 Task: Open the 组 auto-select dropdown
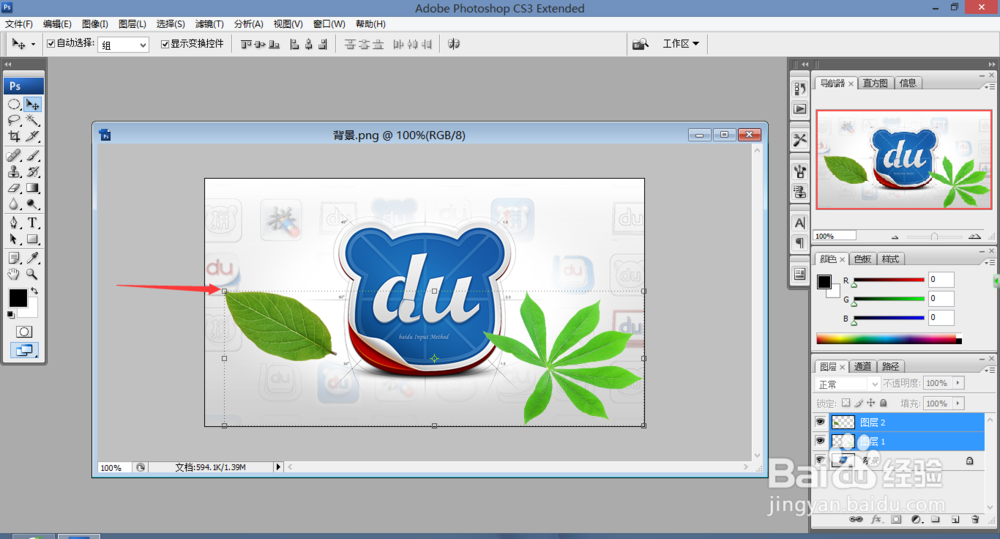[x=123, y=45]
